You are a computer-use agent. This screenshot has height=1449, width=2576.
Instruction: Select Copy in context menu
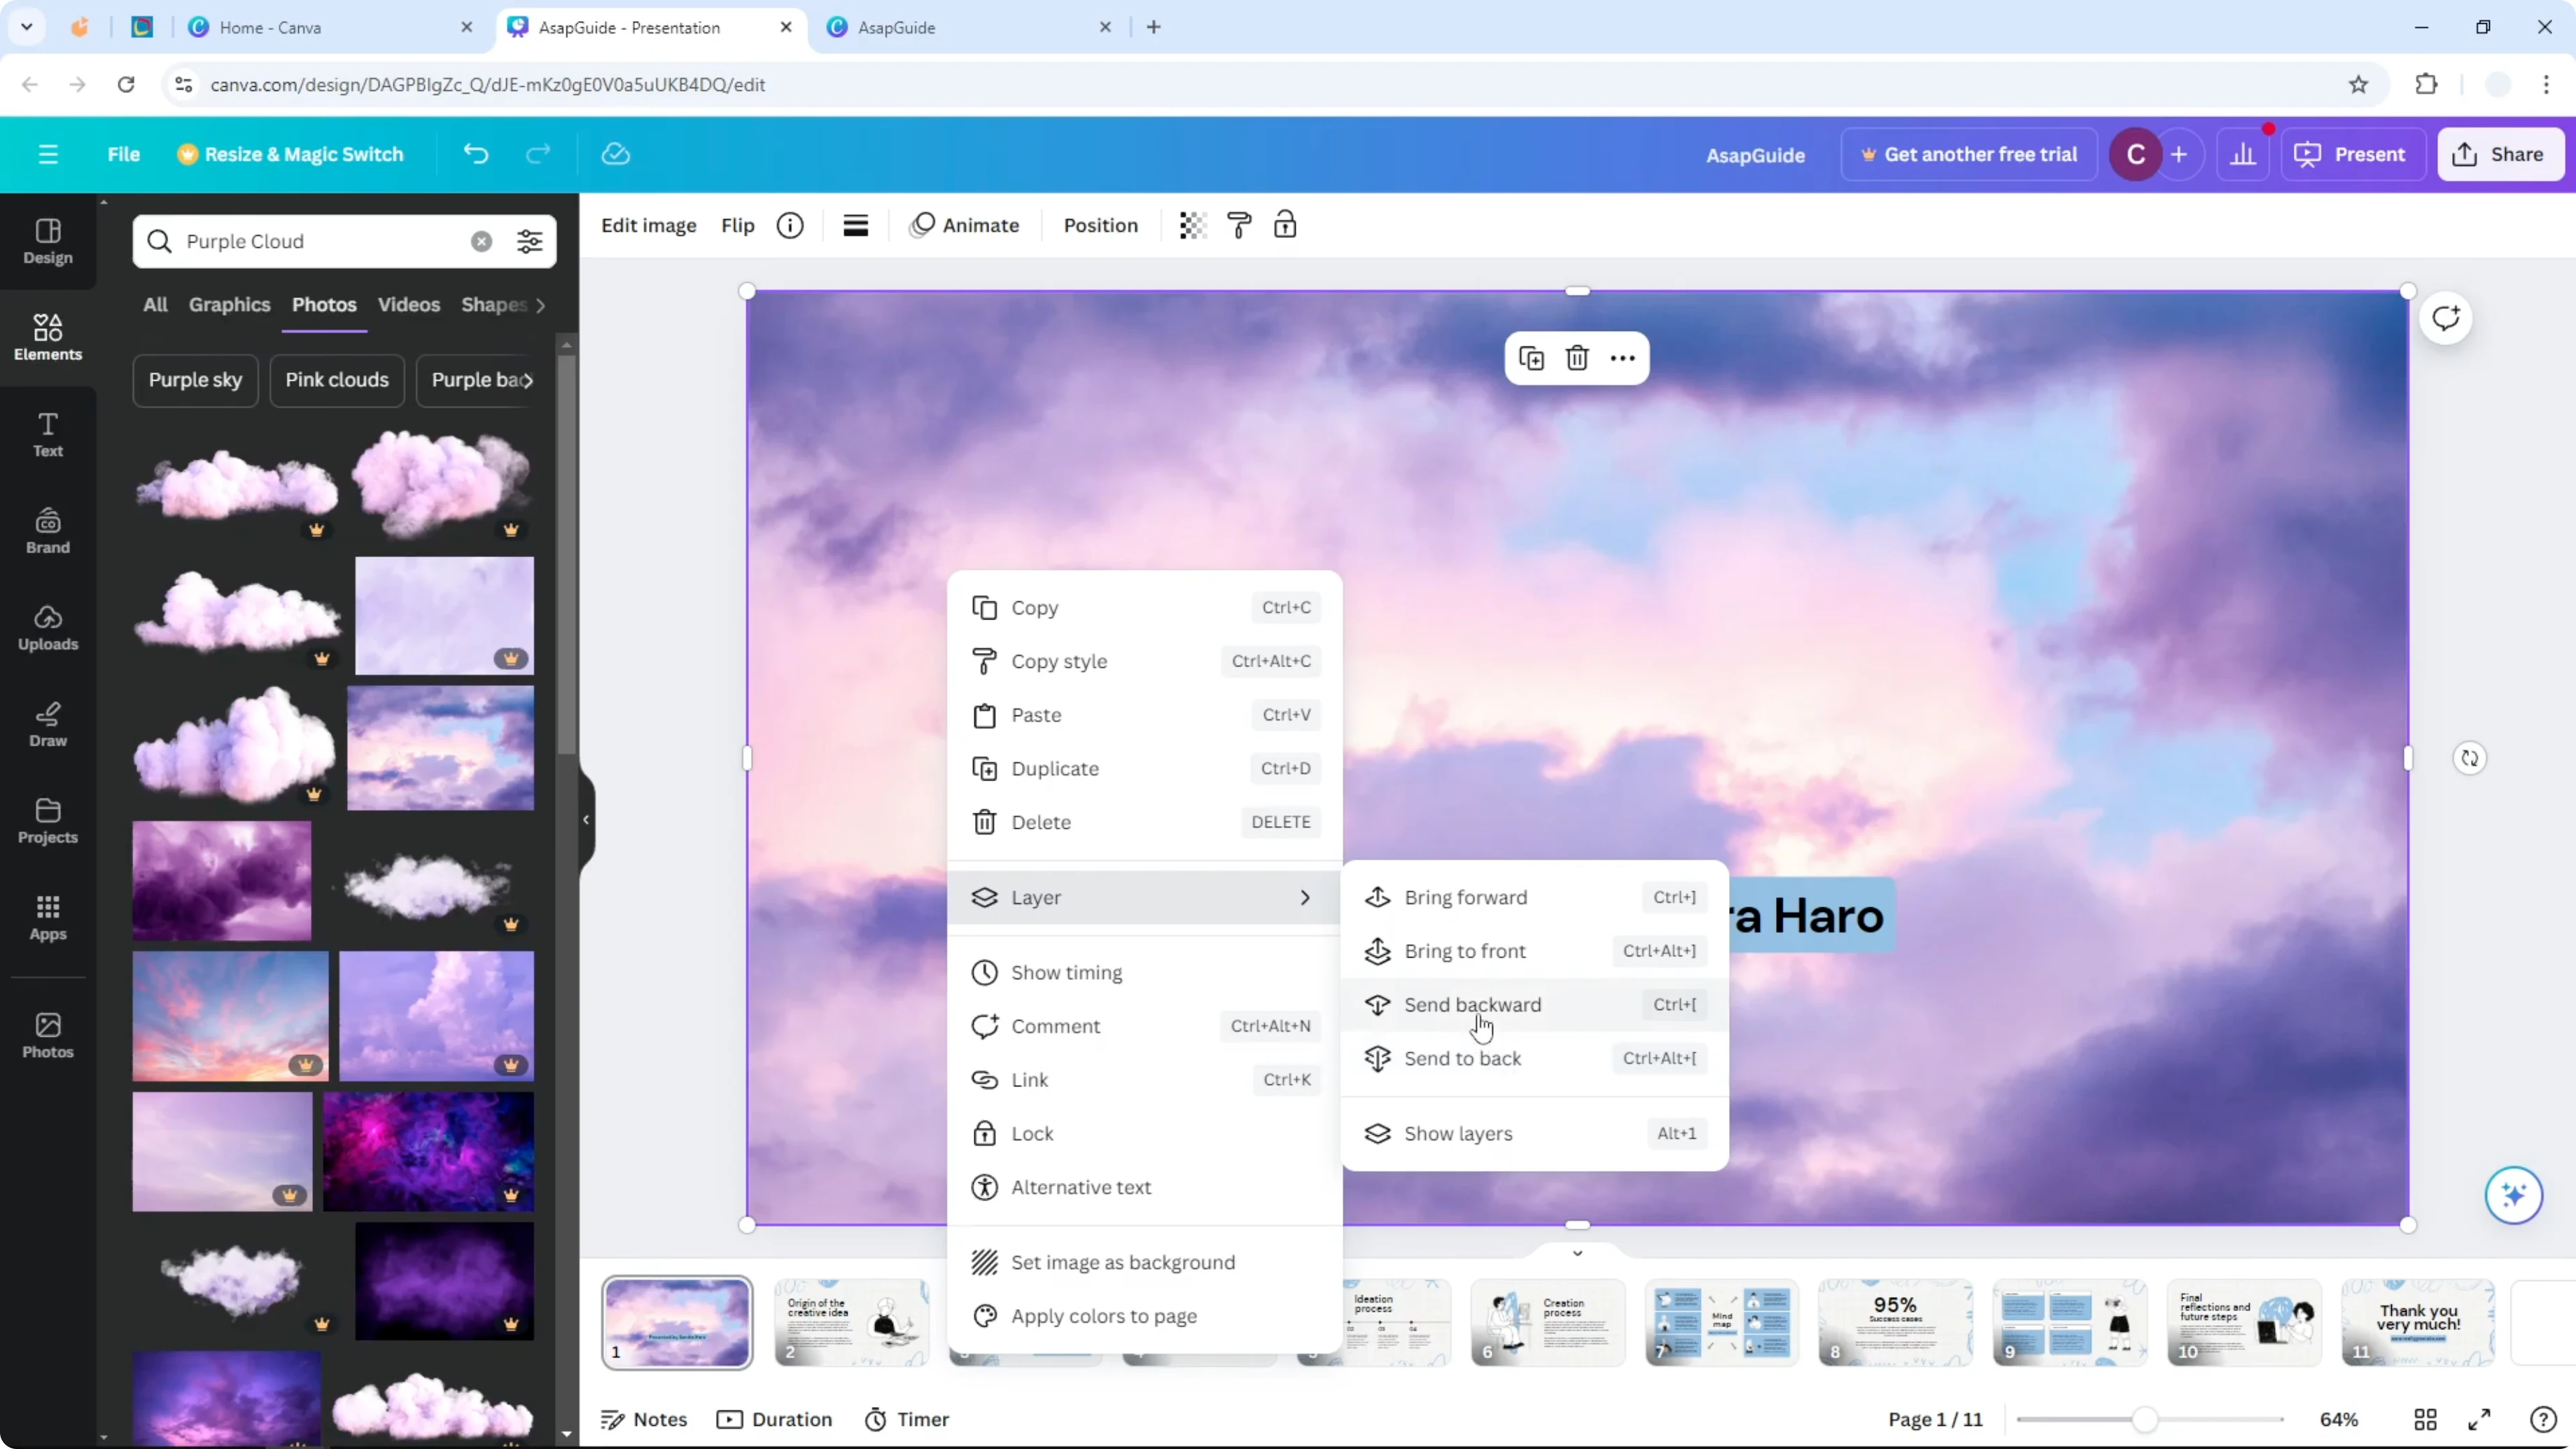pos(1145,607)
